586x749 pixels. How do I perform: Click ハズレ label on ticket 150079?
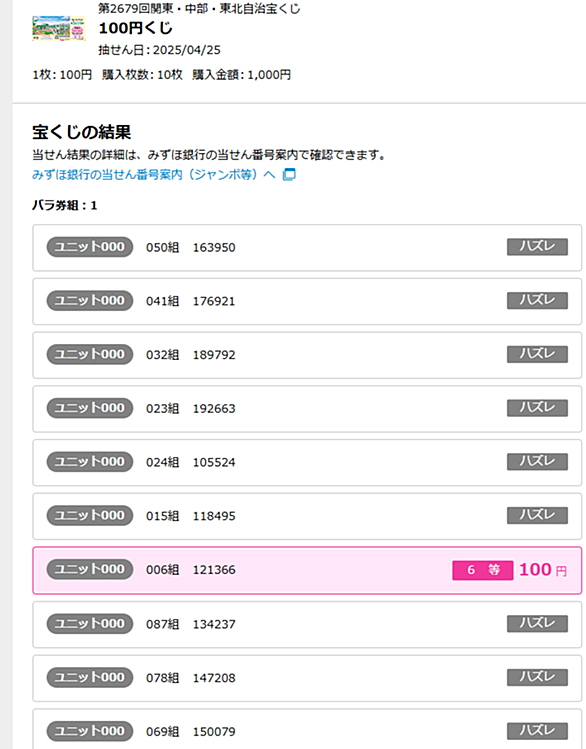(537, 731)
